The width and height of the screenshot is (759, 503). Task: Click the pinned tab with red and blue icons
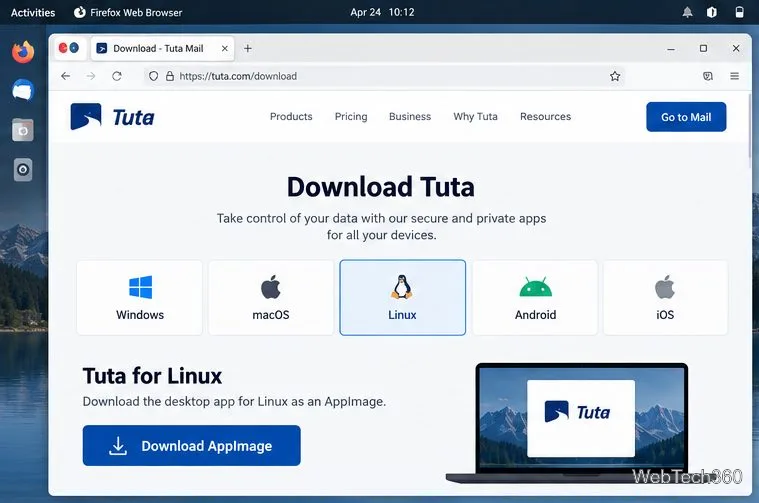(69, 48)
